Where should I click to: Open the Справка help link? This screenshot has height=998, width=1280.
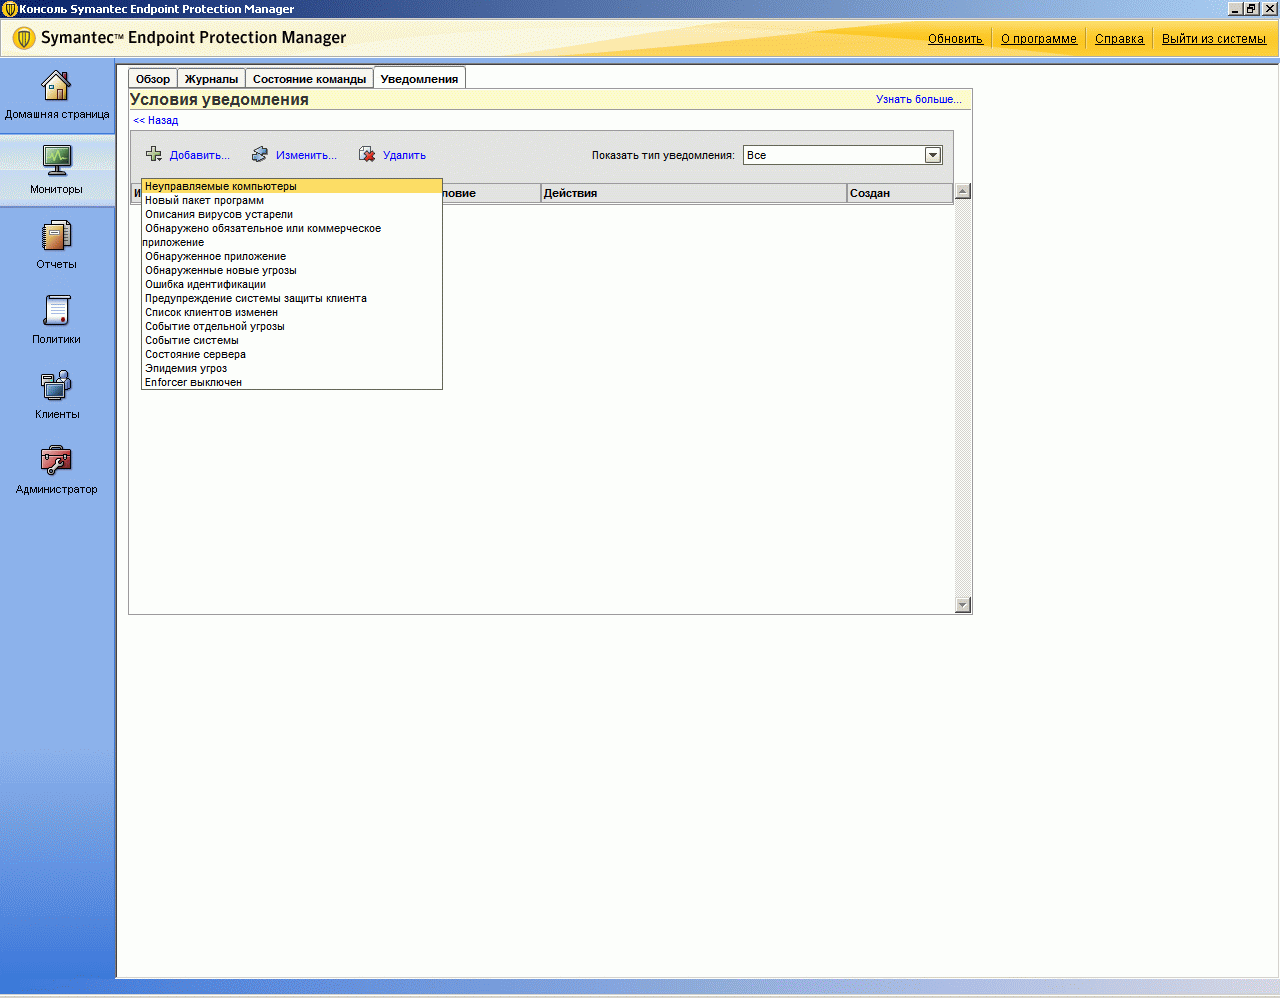coord(1119,39)
